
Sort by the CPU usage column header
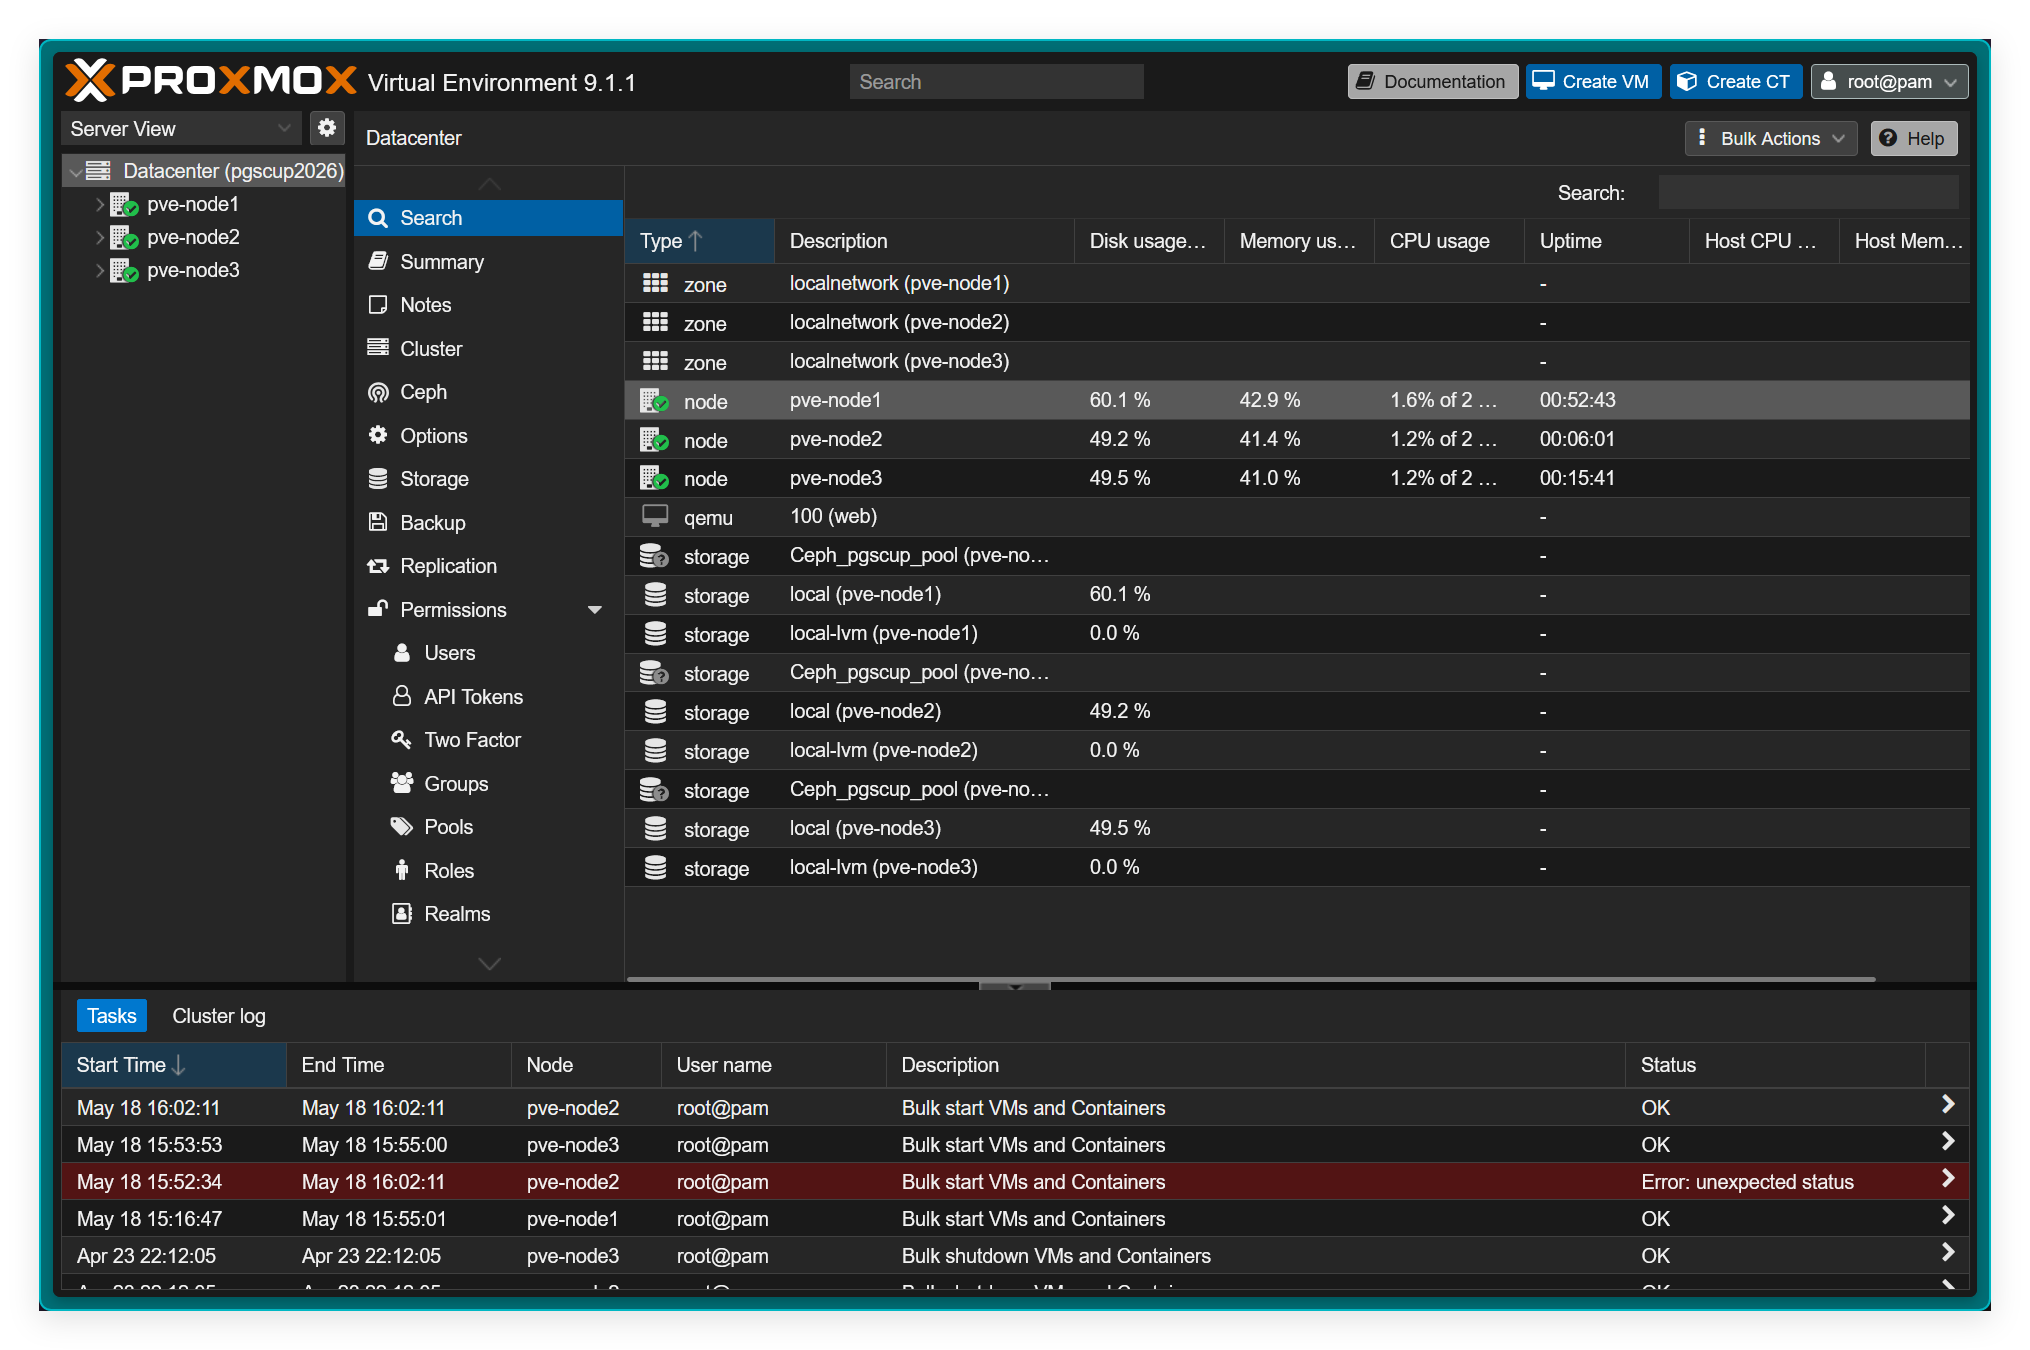point(1449,241)
